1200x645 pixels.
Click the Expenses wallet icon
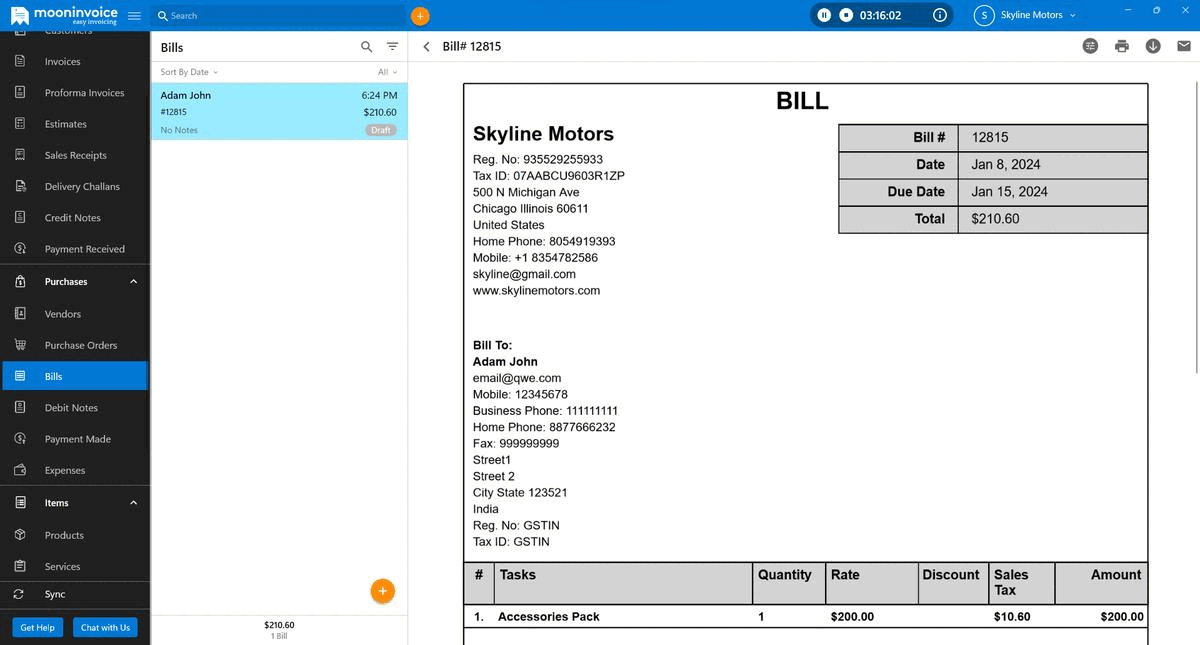(20, 470)
